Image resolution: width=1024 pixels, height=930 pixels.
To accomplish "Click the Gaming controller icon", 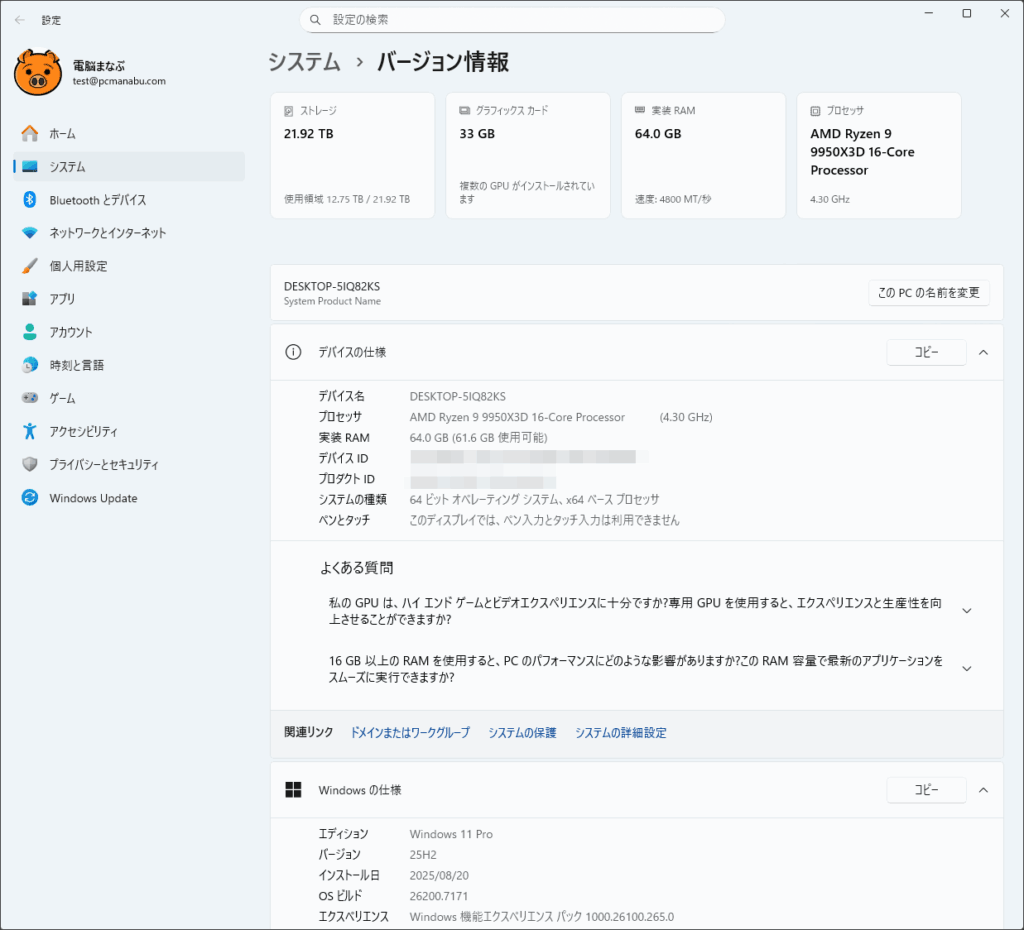I will (30, 398).
